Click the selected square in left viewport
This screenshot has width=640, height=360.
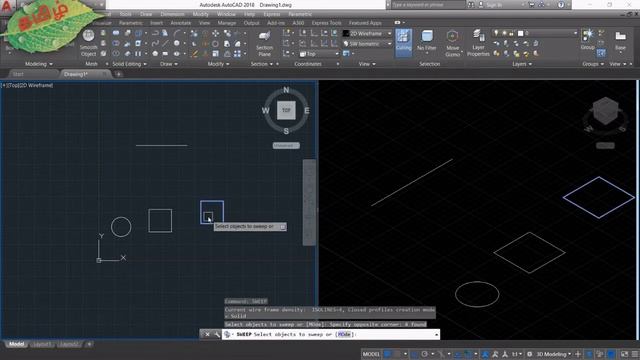point(212,212)
